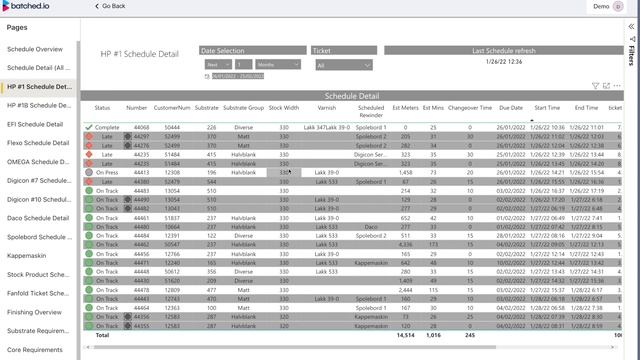Click the green status circle for ticket 44484

pyautogui.click(x=89, y=236)
